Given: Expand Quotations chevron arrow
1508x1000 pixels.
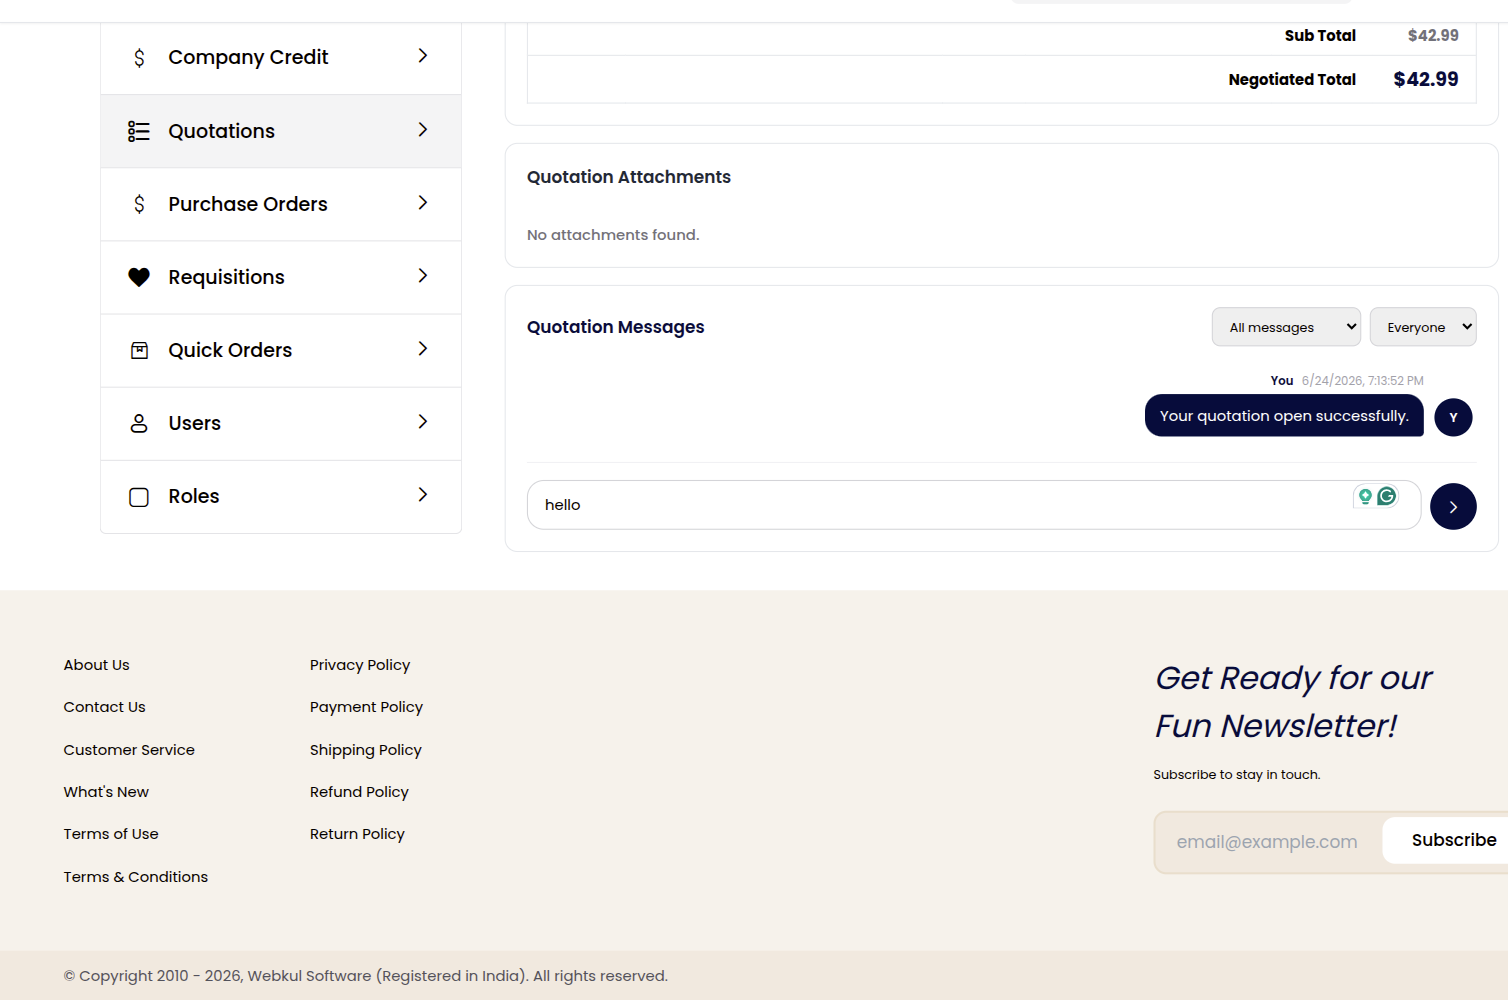Looking at the screenshot, I should 423,130.
